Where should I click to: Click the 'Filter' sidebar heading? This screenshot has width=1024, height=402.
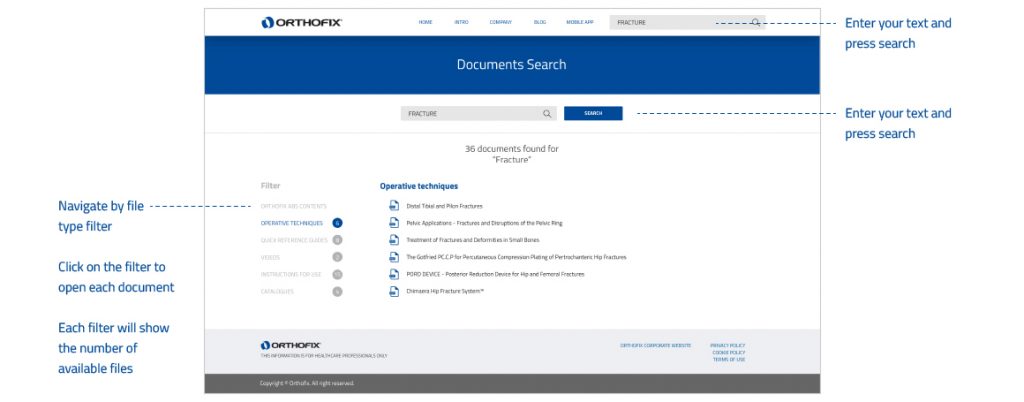tap(270, 186)
